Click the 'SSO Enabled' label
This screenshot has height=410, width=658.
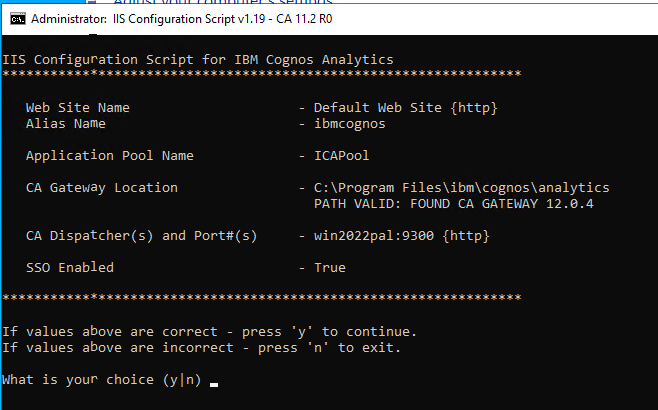70,268
